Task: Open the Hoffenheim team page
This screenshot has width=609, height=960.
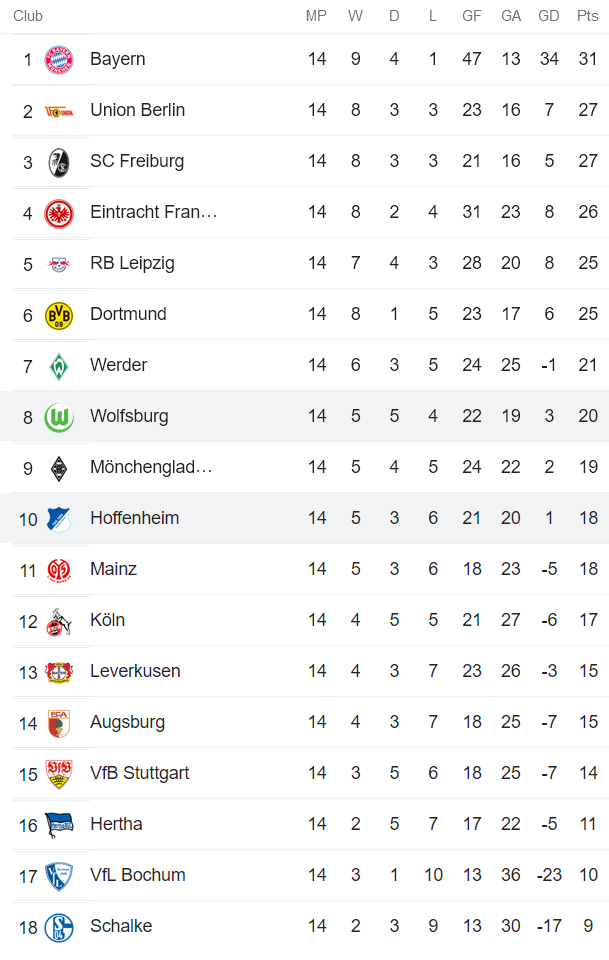Action: coord(134,518)
